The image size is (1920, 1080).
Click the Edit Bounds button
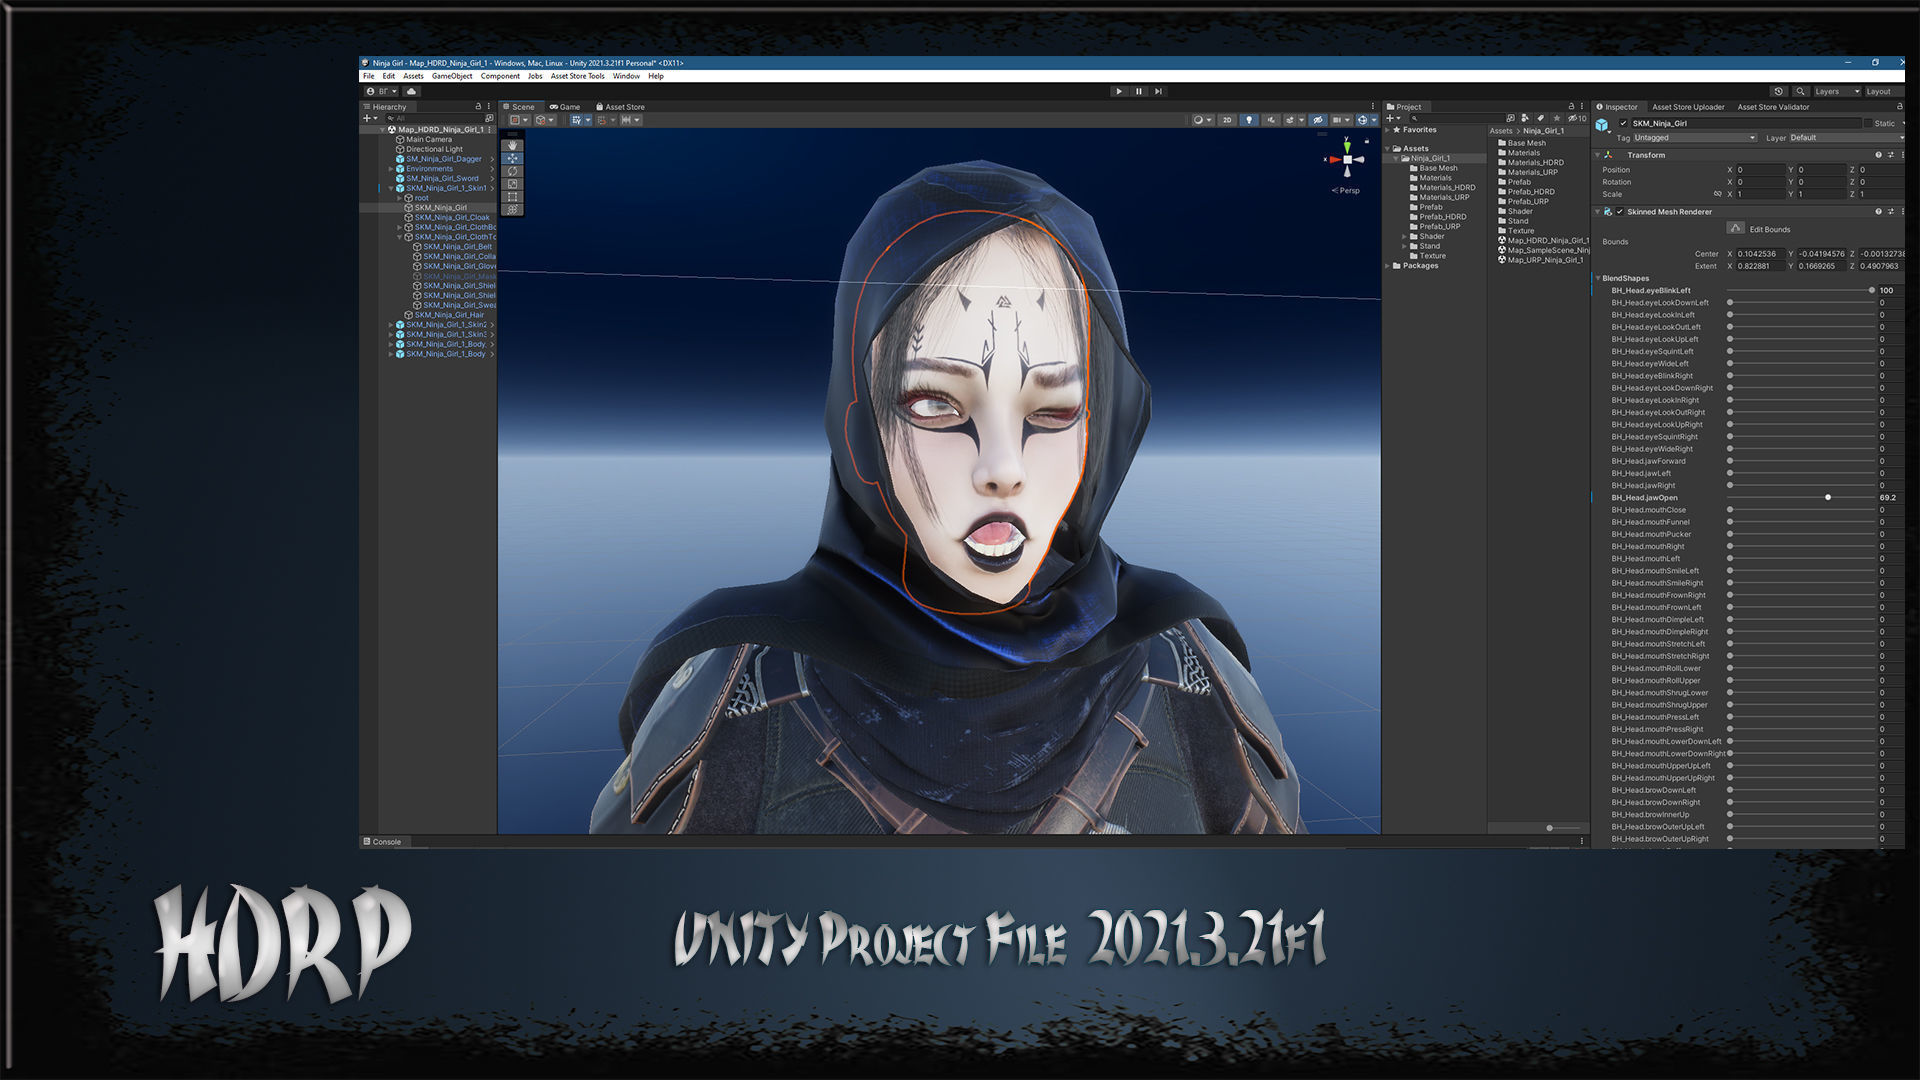1736,229
